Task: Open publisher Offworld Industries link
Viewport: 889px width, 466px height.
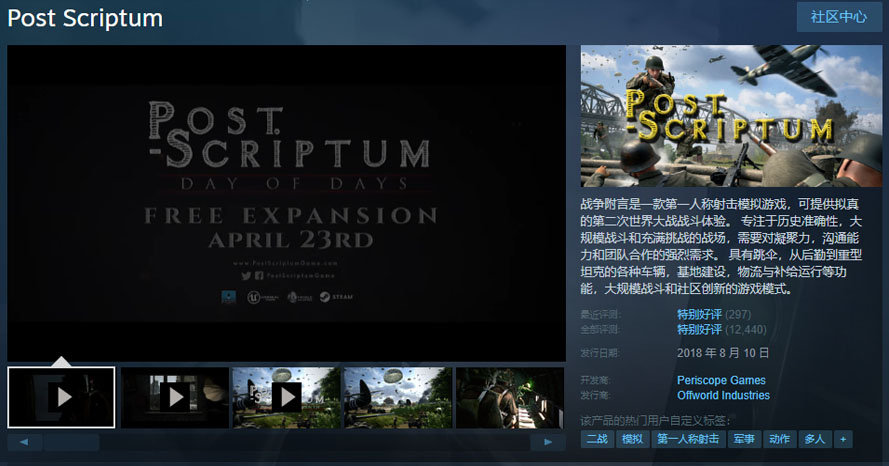Action: [x=723, y=395]
